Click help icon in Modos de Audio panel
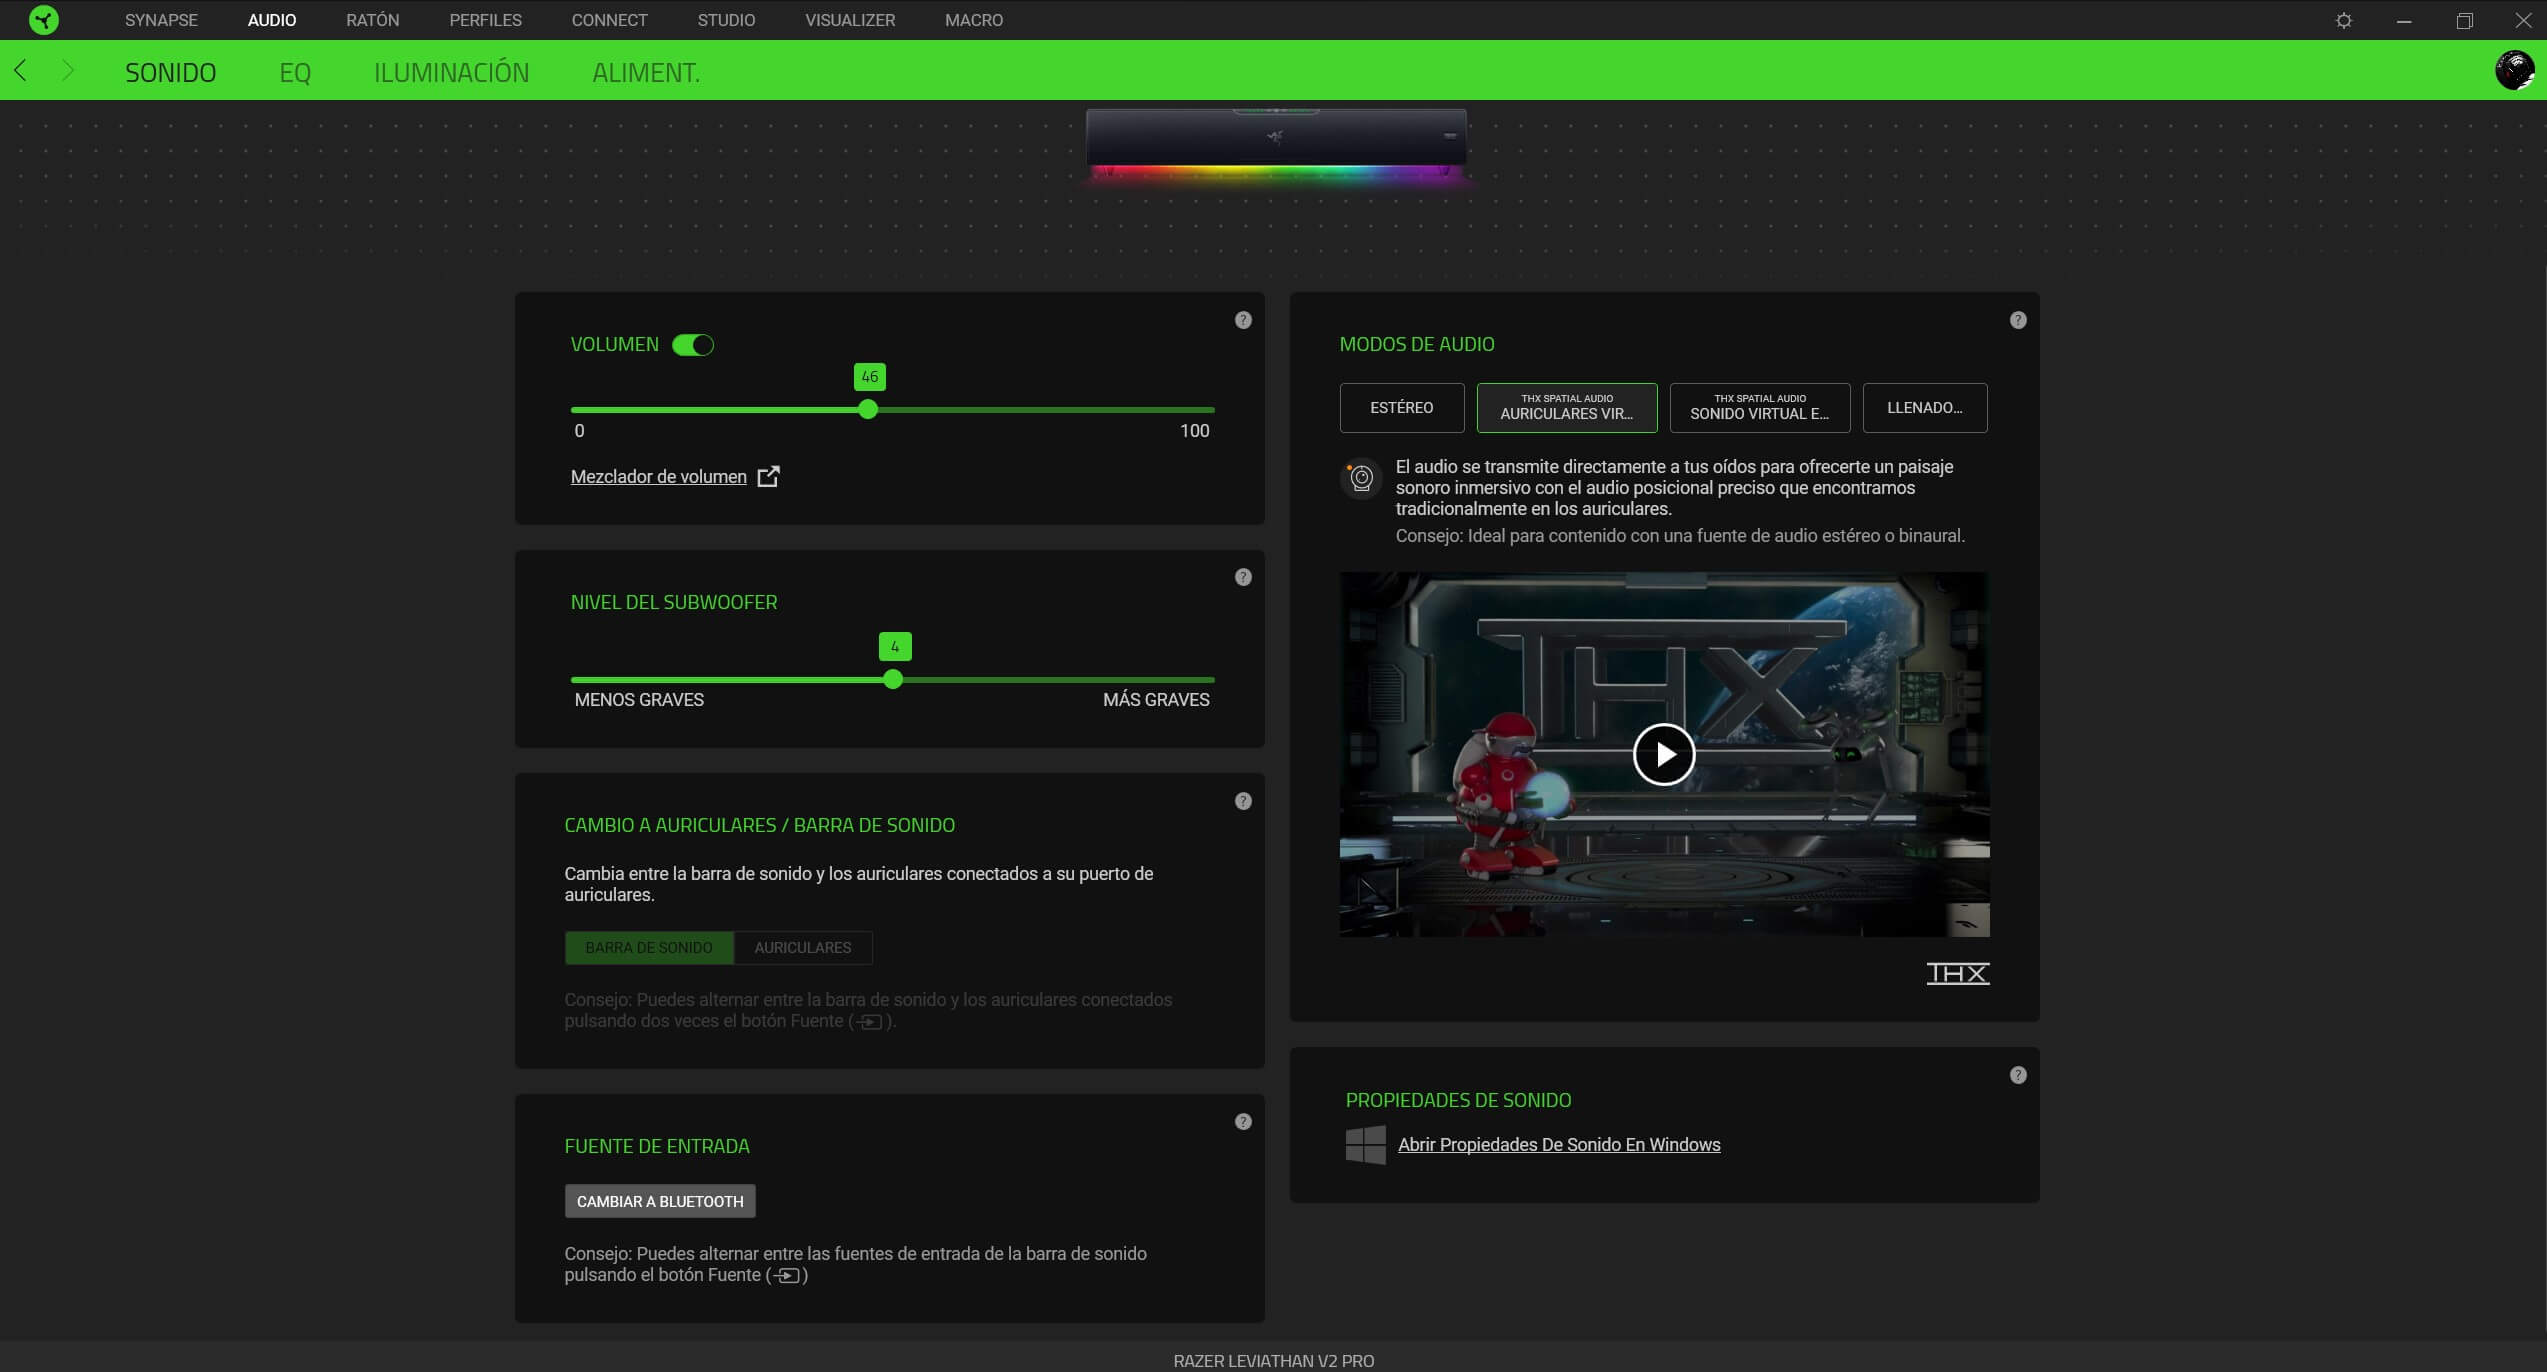2547x1372 pixels. tap(2018, 320)
